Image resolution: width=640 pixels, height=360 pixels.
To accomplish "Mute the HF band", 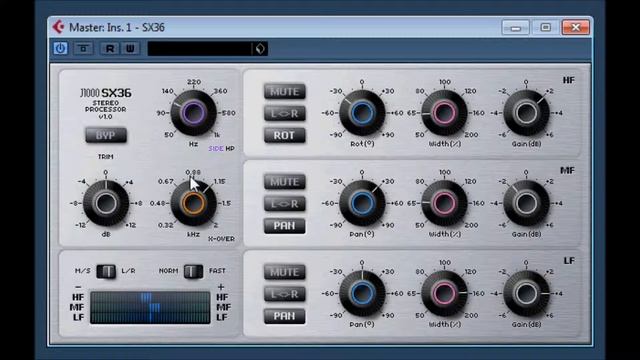I will 284,91.
